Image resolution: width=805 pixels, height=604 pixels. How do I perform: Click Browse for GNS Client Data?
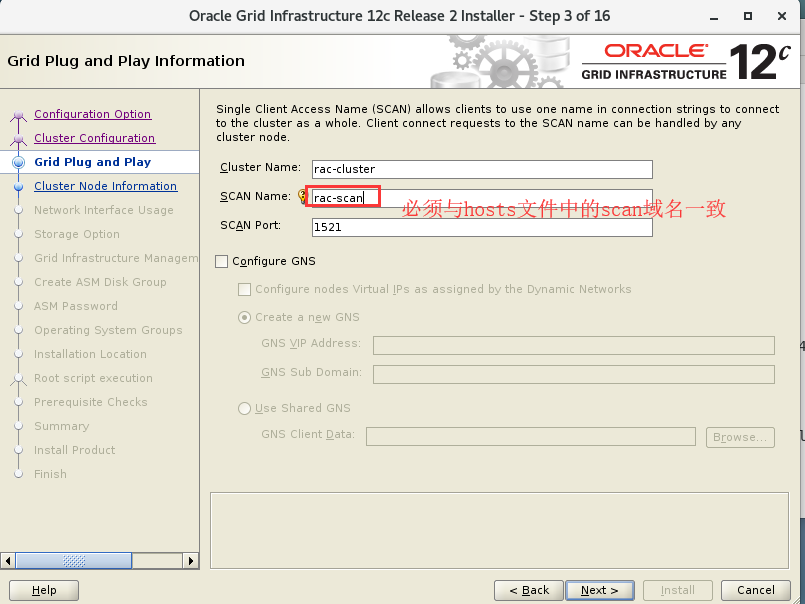(x=740, y=438)
